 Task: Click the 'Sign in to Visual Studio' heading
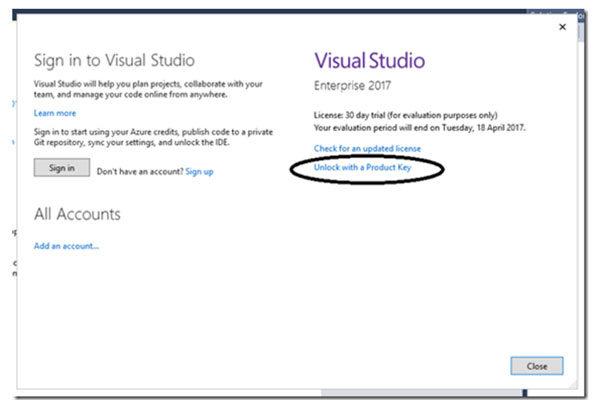114,60
